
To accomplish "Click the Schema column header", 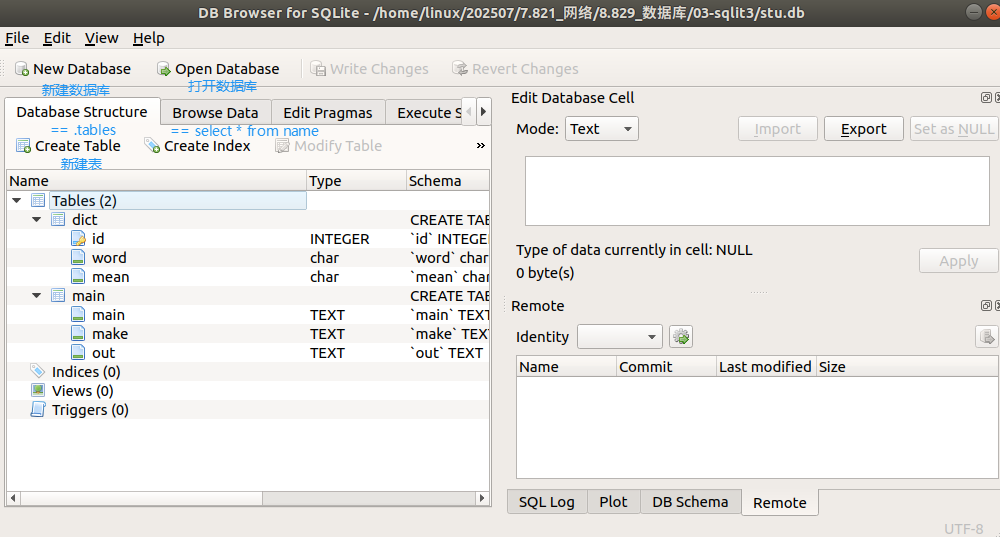I will (448, 181).
